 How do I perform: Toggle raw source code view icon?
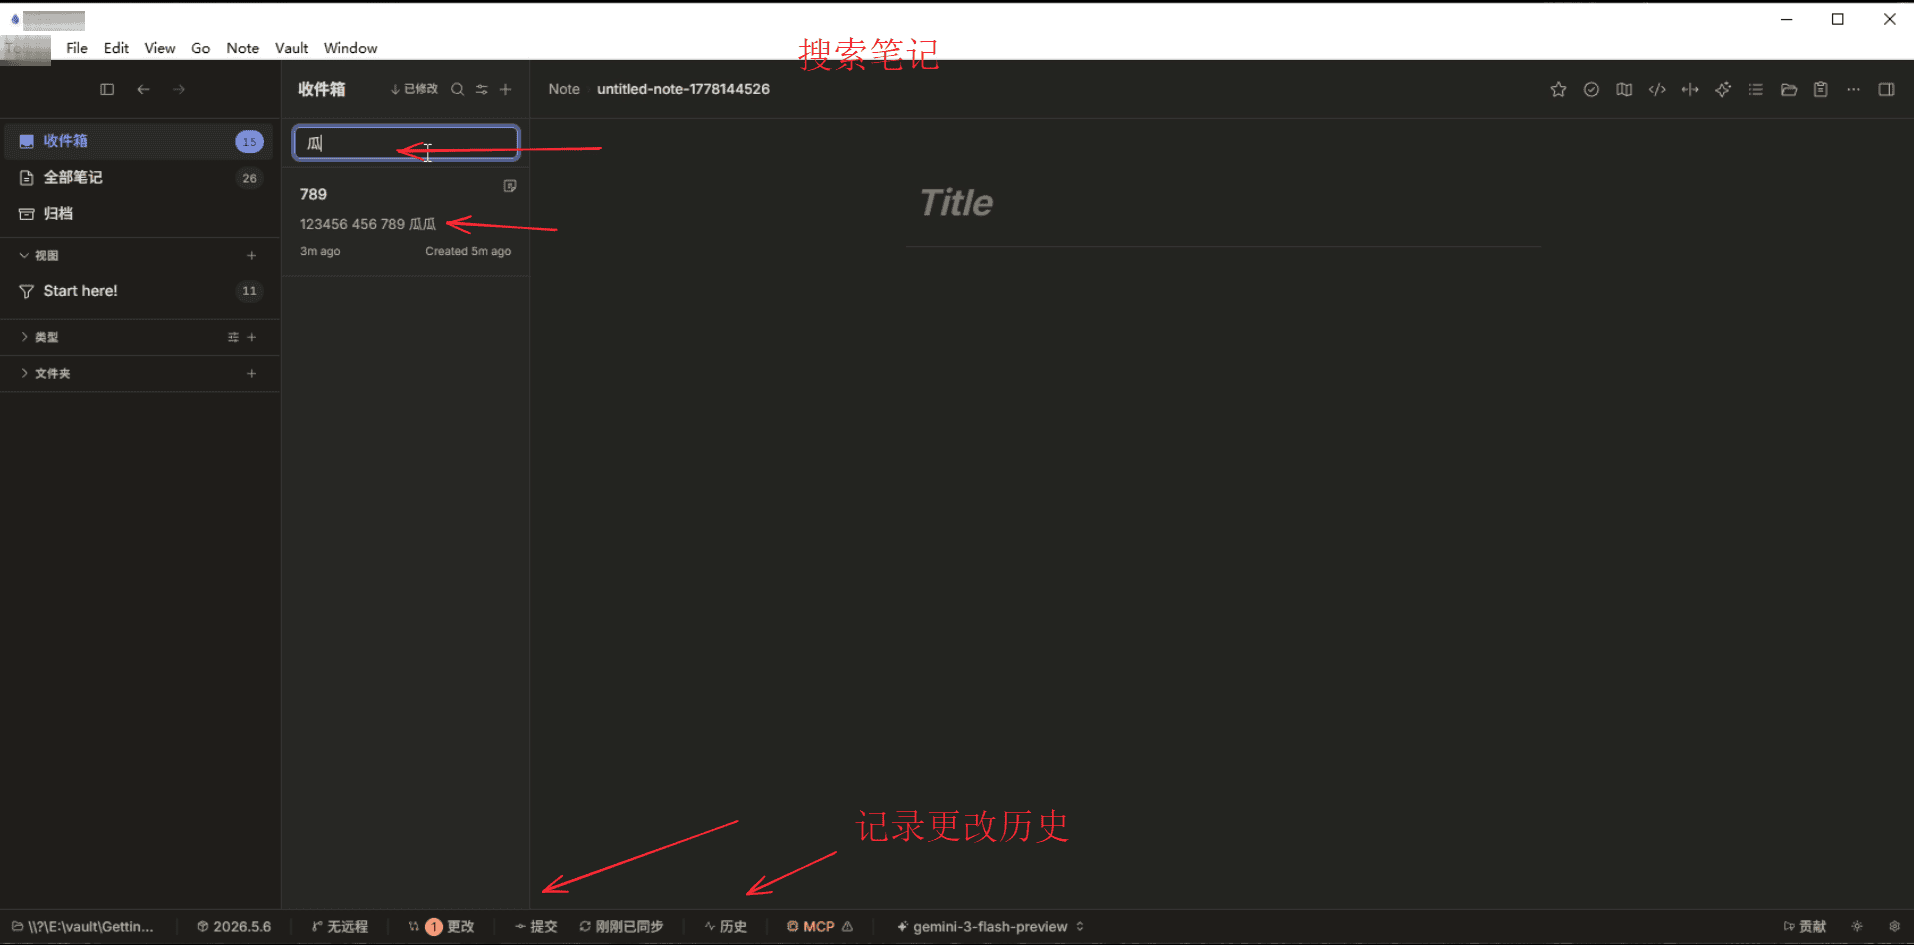(x=1657, y=89)
